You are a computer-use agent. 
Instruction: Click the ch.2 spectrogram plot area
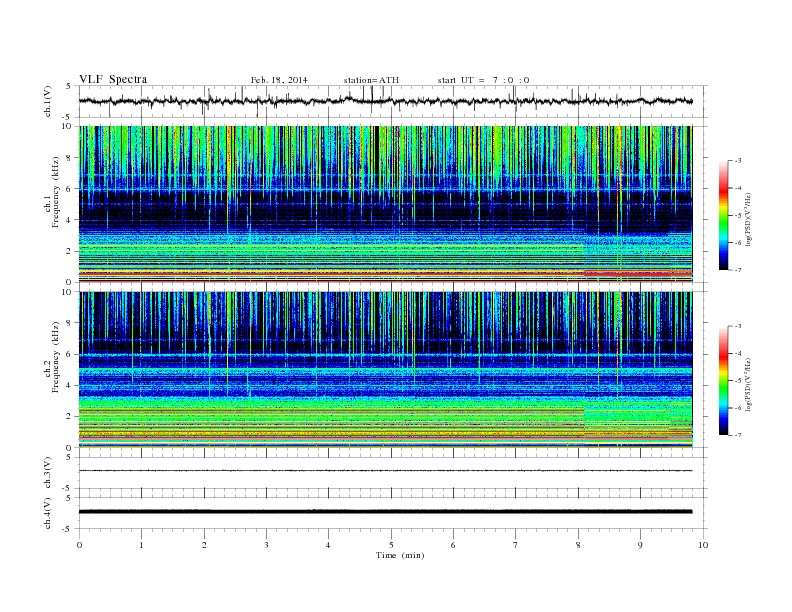(x=385, y=370)
